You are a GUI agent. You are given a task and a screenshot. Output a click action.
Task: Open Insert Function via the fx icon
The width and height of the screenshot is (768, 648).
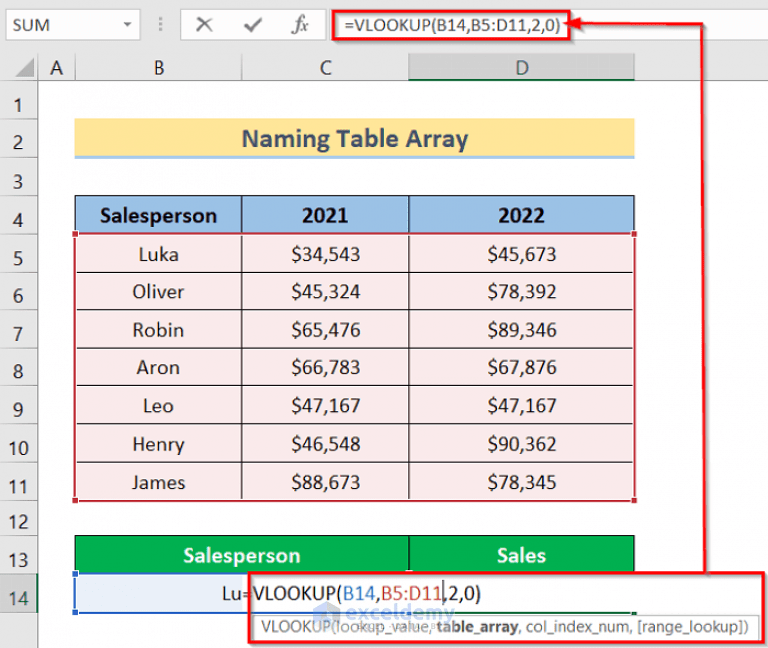pyautogui.click(x=300, y=24)
